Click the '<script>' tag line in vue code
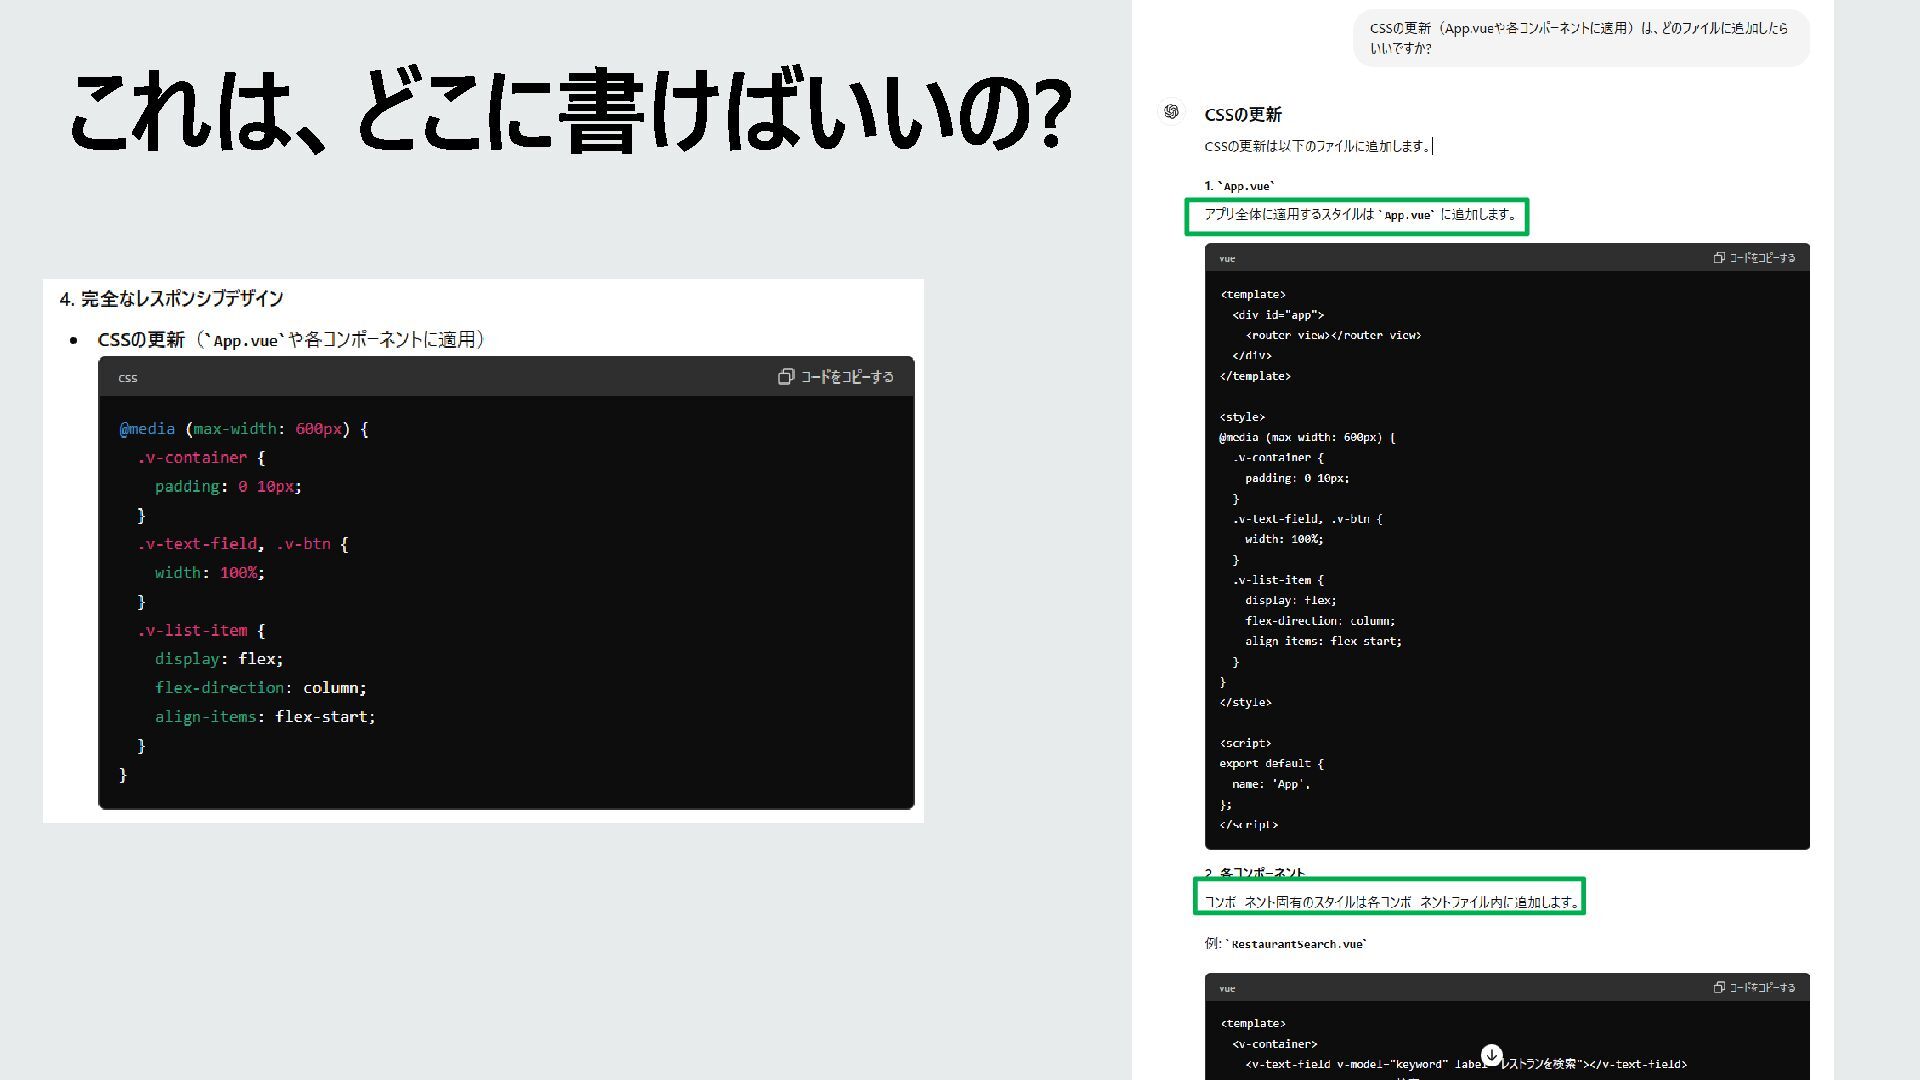 [1245, 743]
